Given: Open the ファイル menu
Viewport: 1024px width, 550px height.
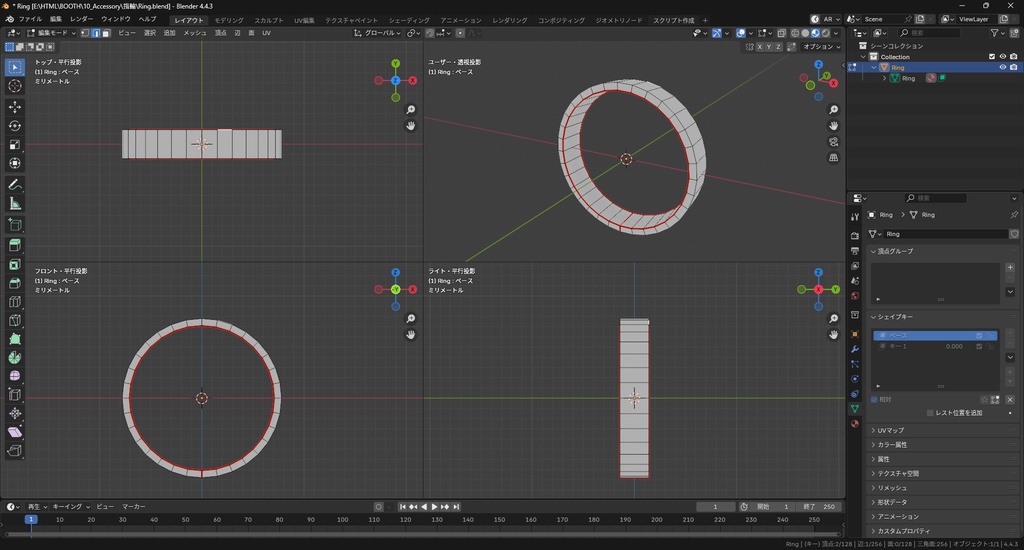Looking at the screenshot, I should (x=30, y=19).
